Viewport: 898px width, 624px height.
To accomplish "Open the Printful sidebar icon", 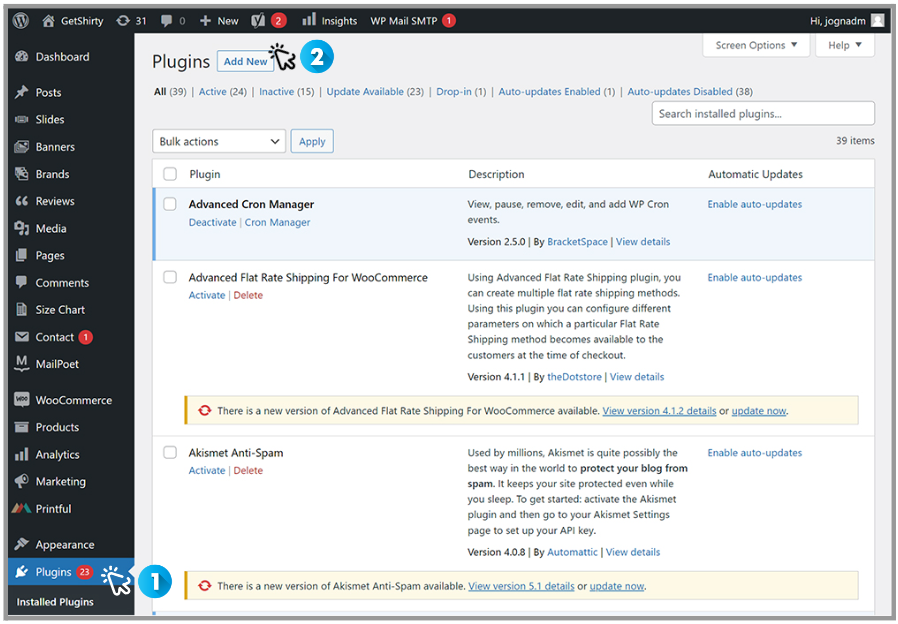I will 22,509.
